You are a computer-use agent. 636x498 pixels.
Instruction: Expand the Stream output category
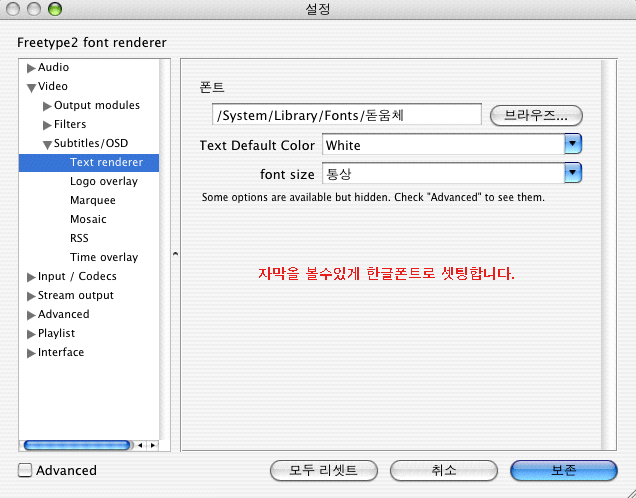(31, 296)
